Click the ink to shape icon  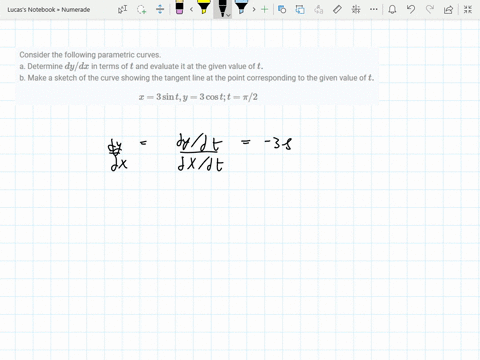(300, 9)
